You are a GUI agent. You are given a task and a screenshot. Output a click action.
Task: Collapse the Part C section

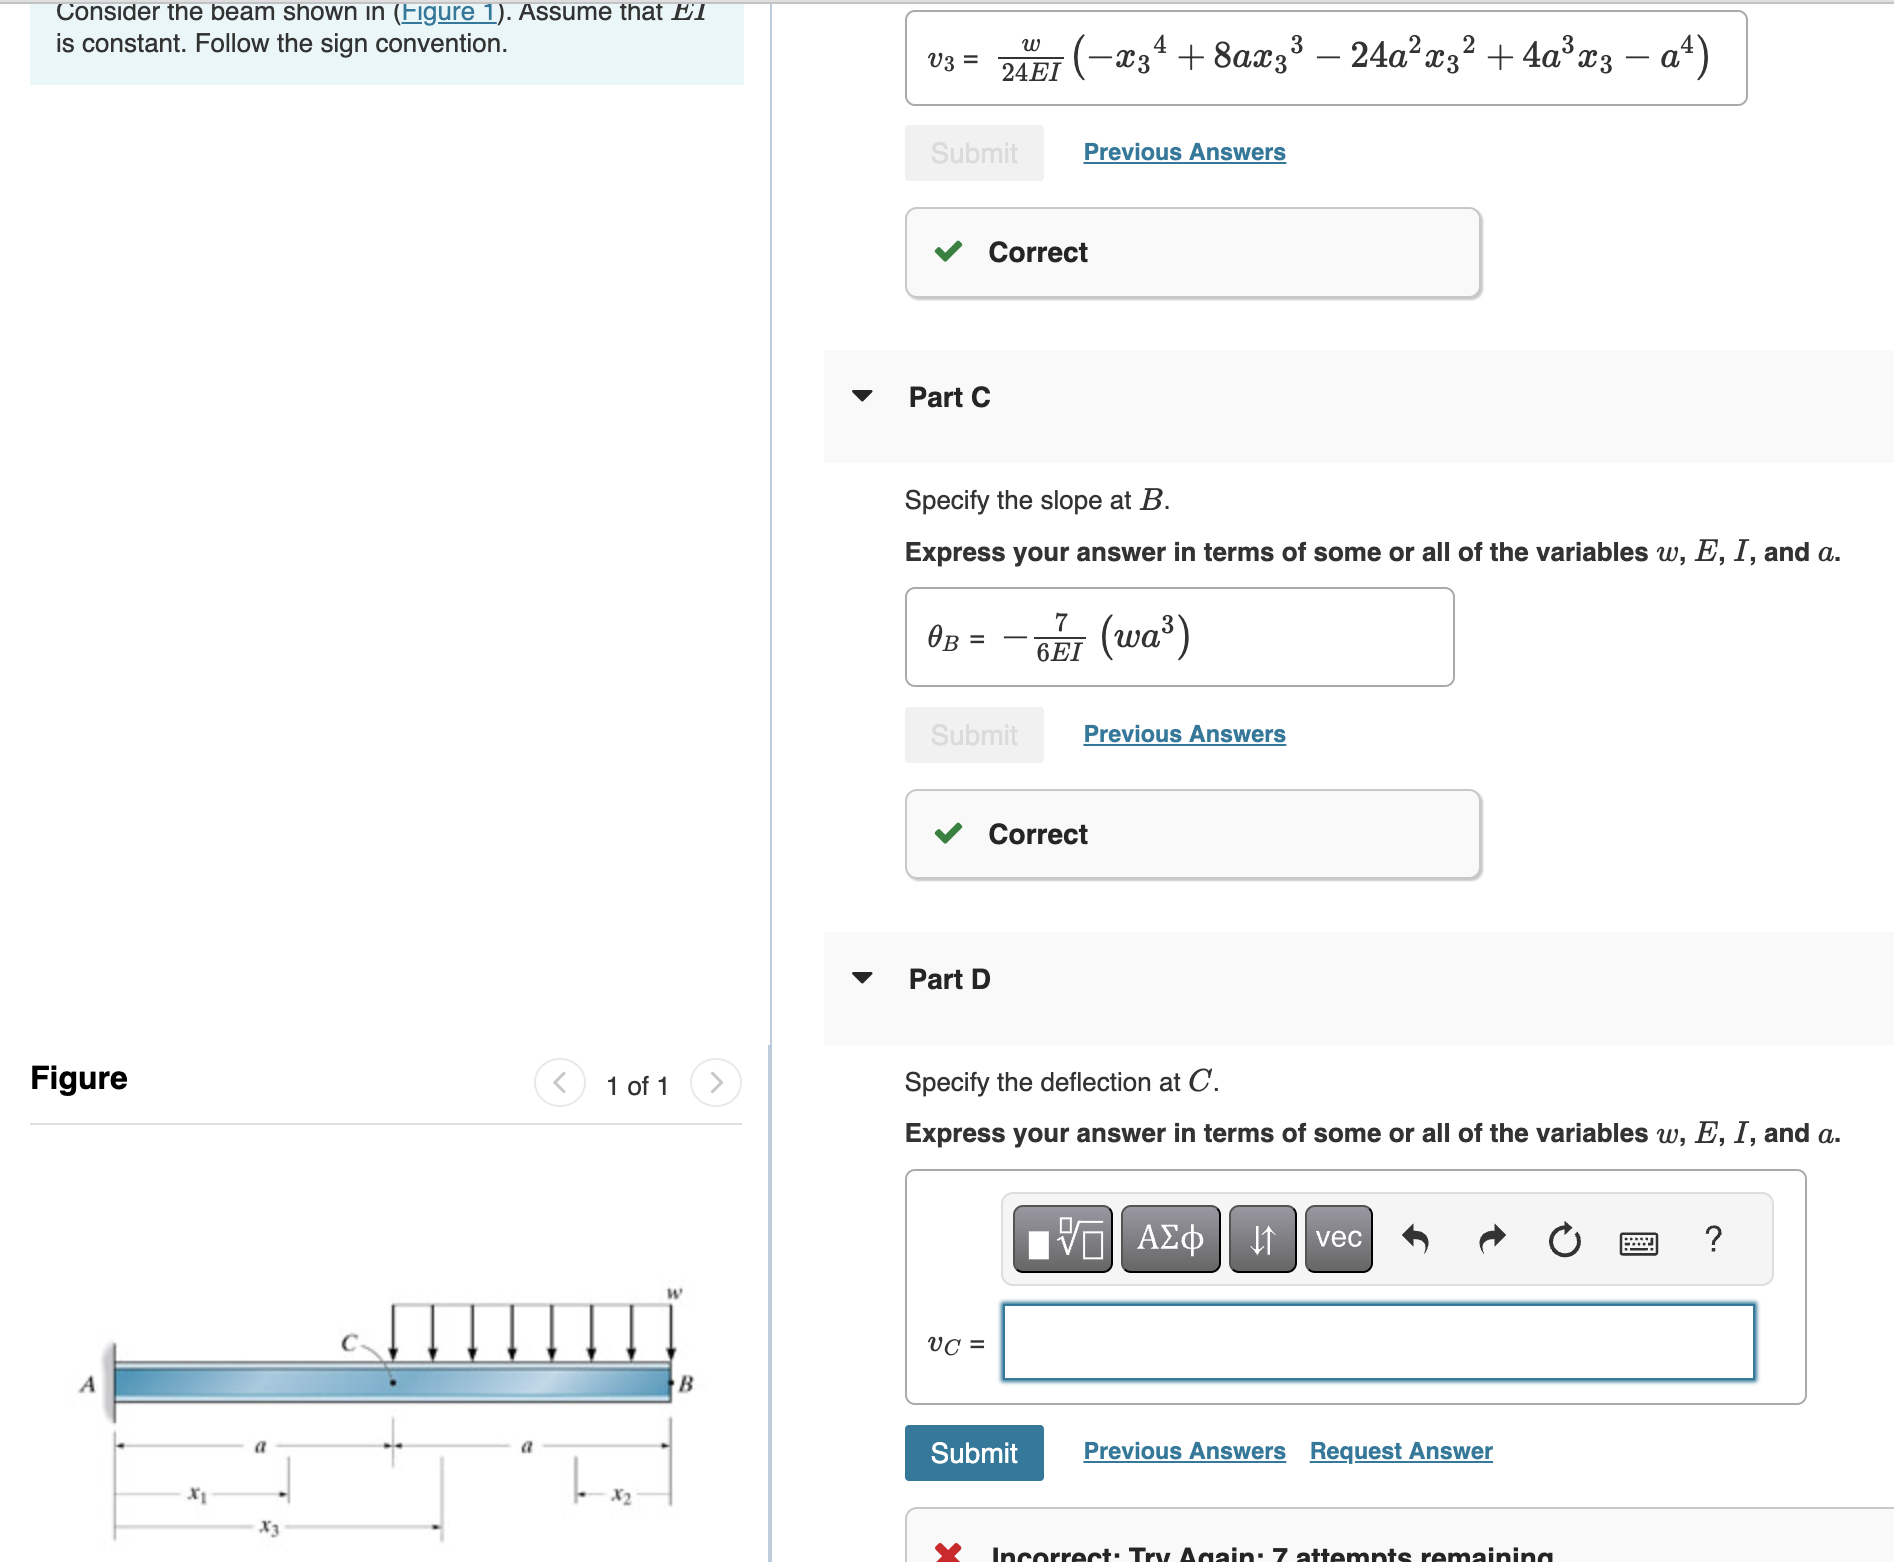(862, 397)
